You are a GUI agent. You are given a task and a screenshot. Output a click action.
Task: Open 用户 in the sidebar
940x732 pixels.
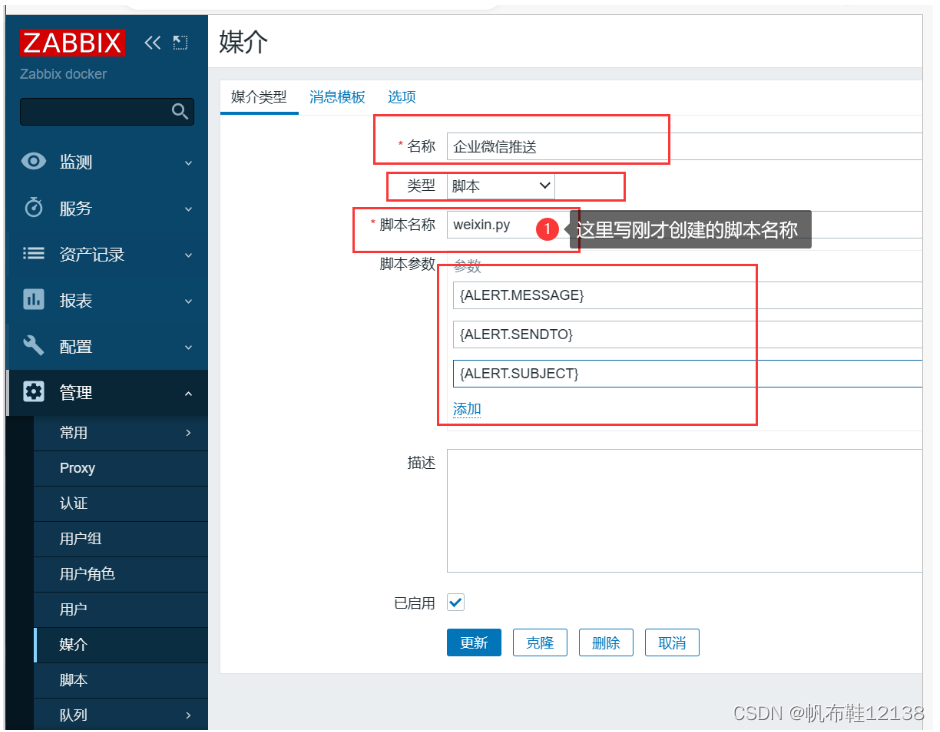point(120,609)
